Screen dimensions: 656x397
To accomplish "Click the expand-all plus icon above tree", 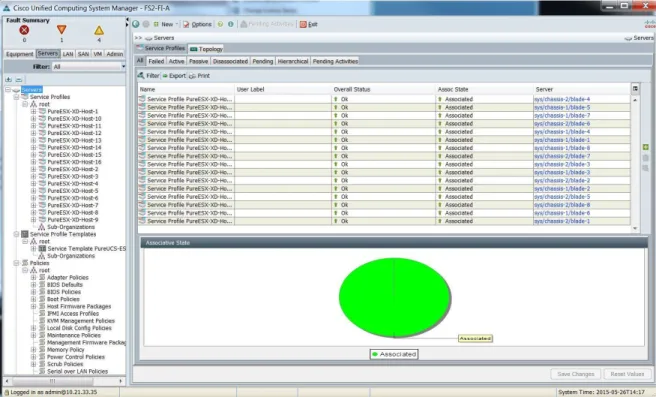I will click(8, 79).
